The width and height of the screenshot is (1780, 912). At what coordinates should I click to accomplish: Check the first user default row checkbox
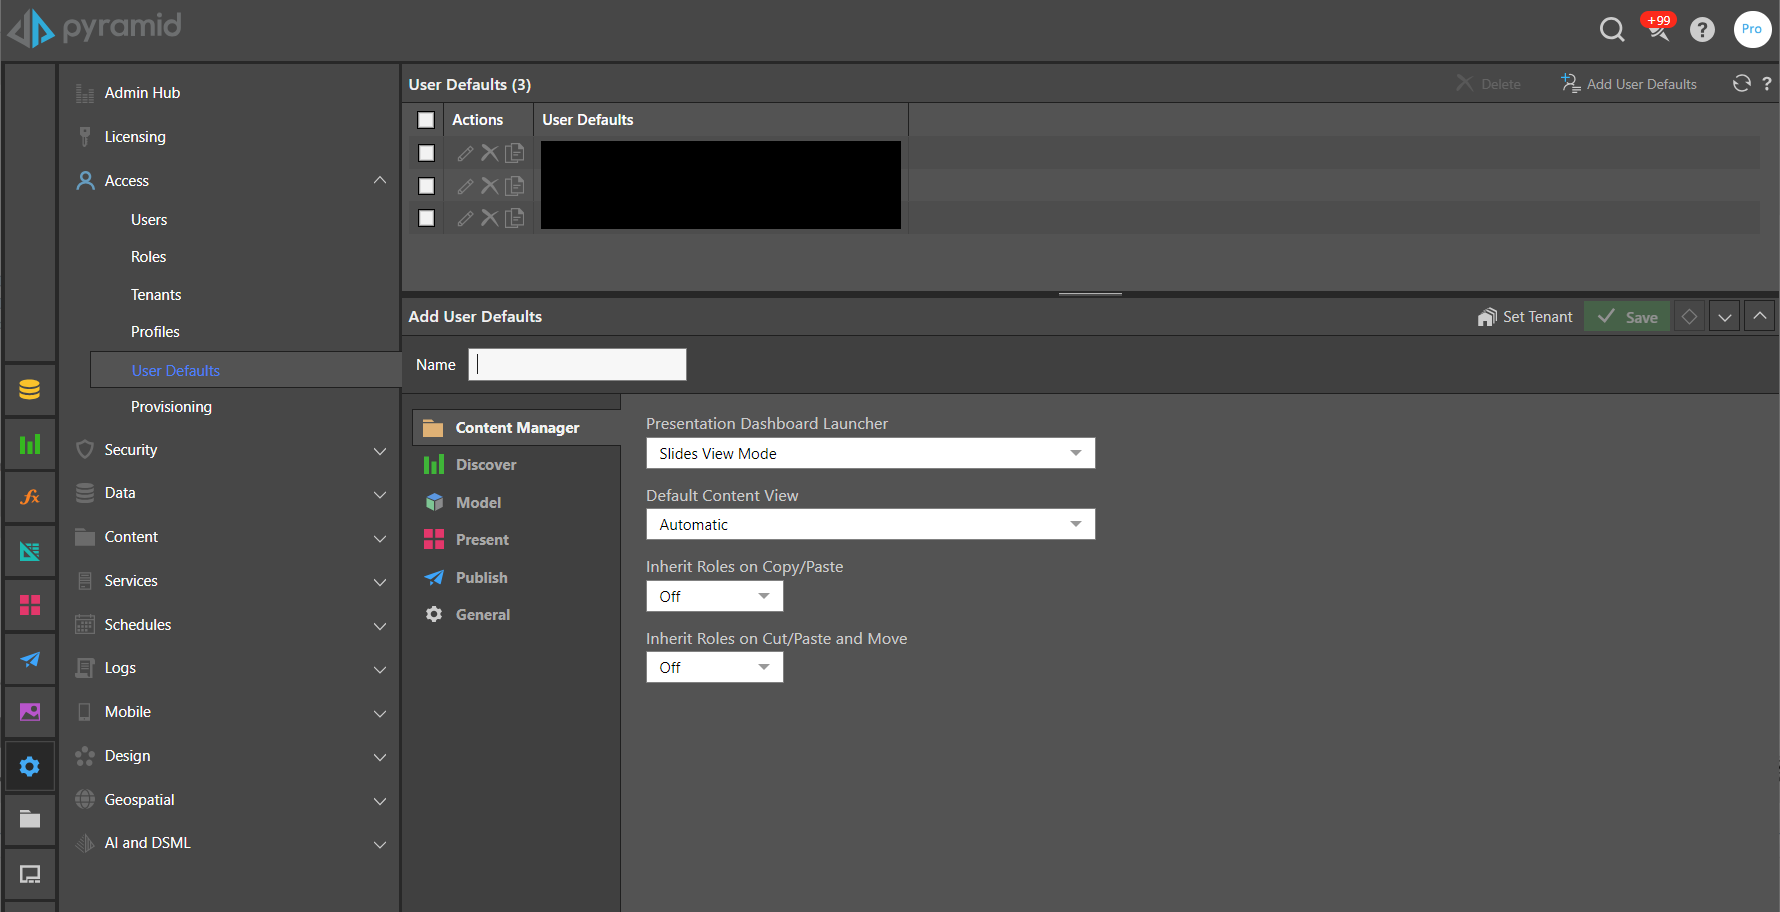(x=426, y=153)
